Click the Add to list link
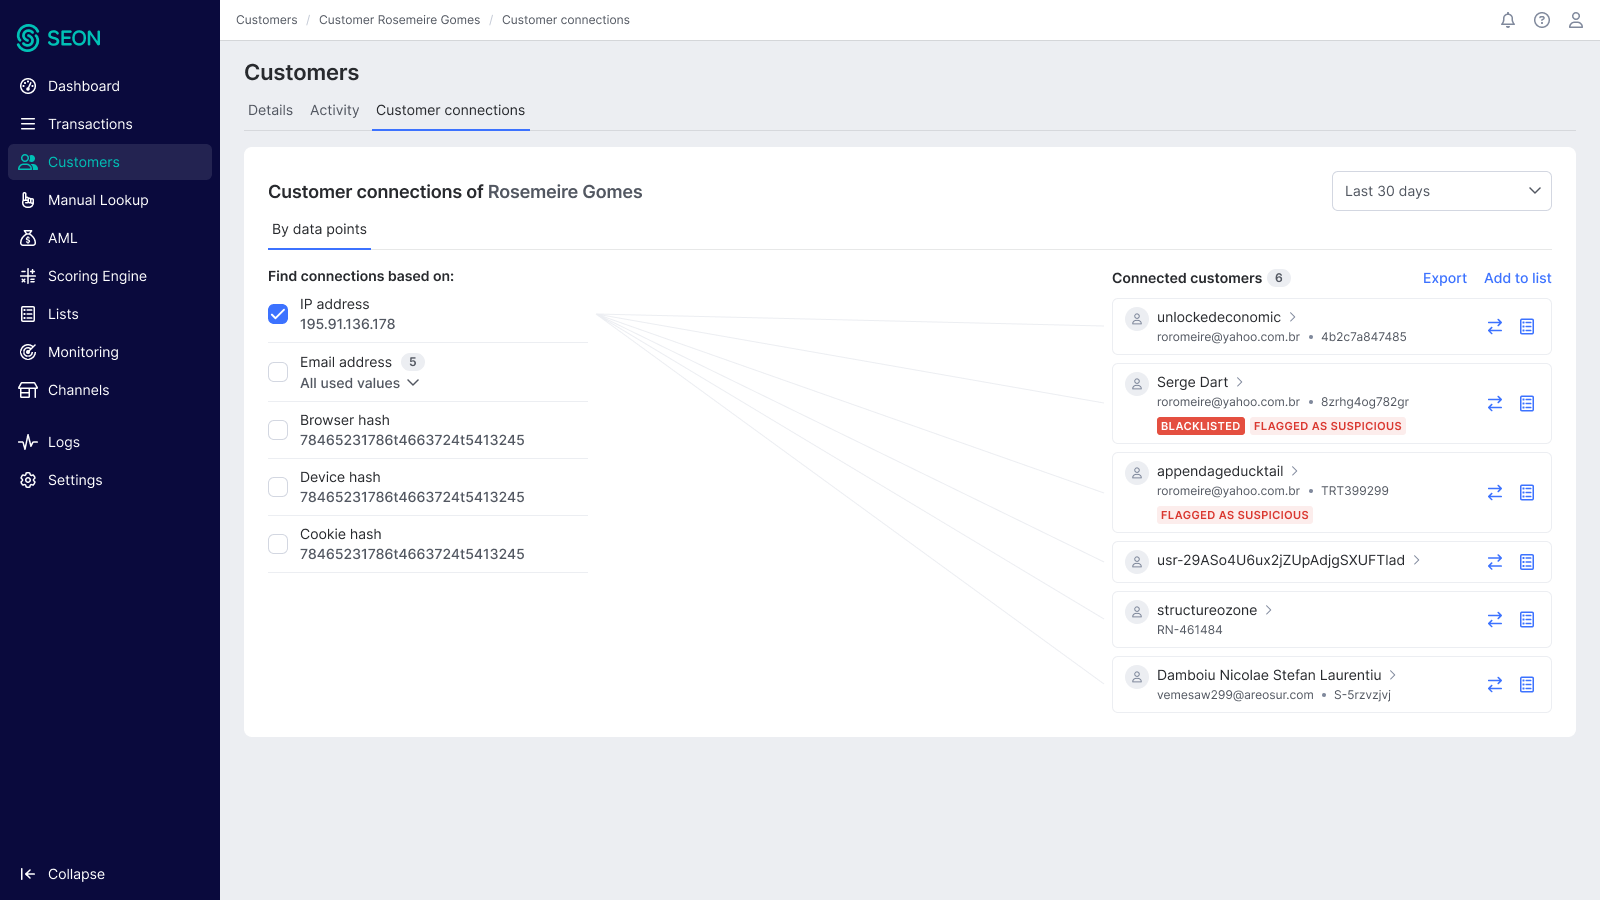This screenshot has width=1600, height=900. (1517, 278)
